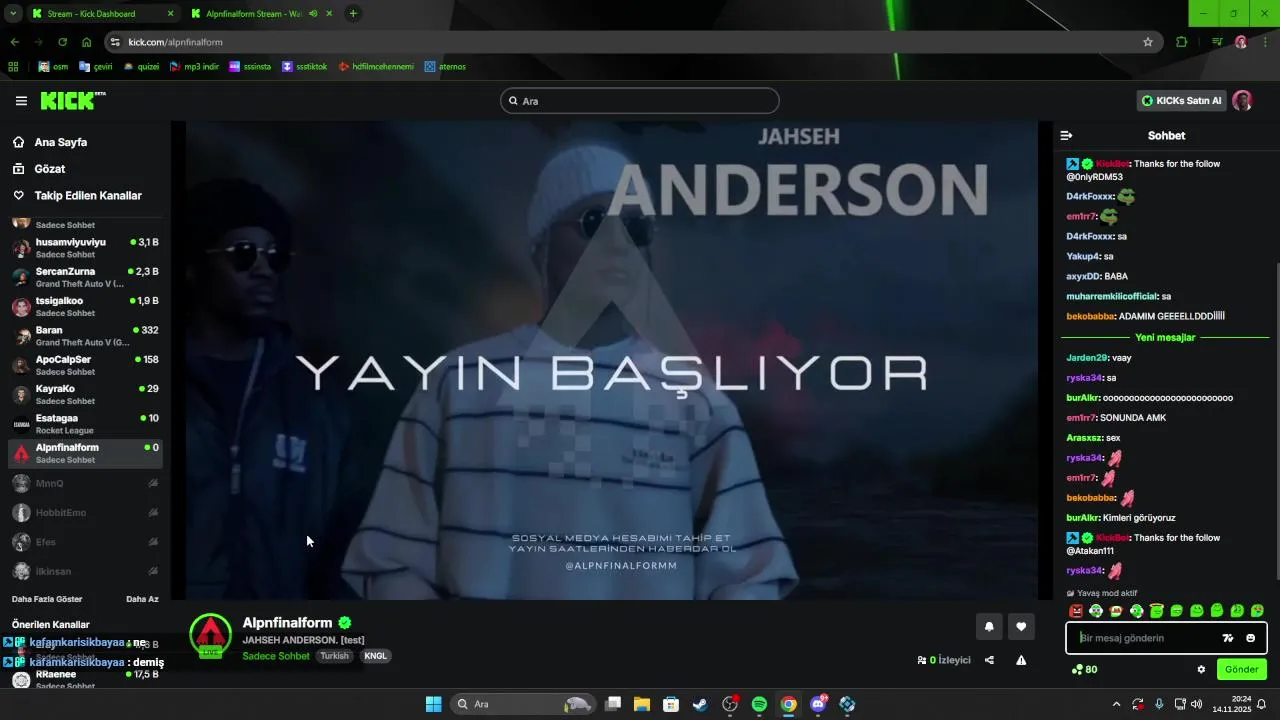Viewport: 1280px width, 720px height.
Task: Click the KICKs Satın Al button
Action: (1181, 100)
